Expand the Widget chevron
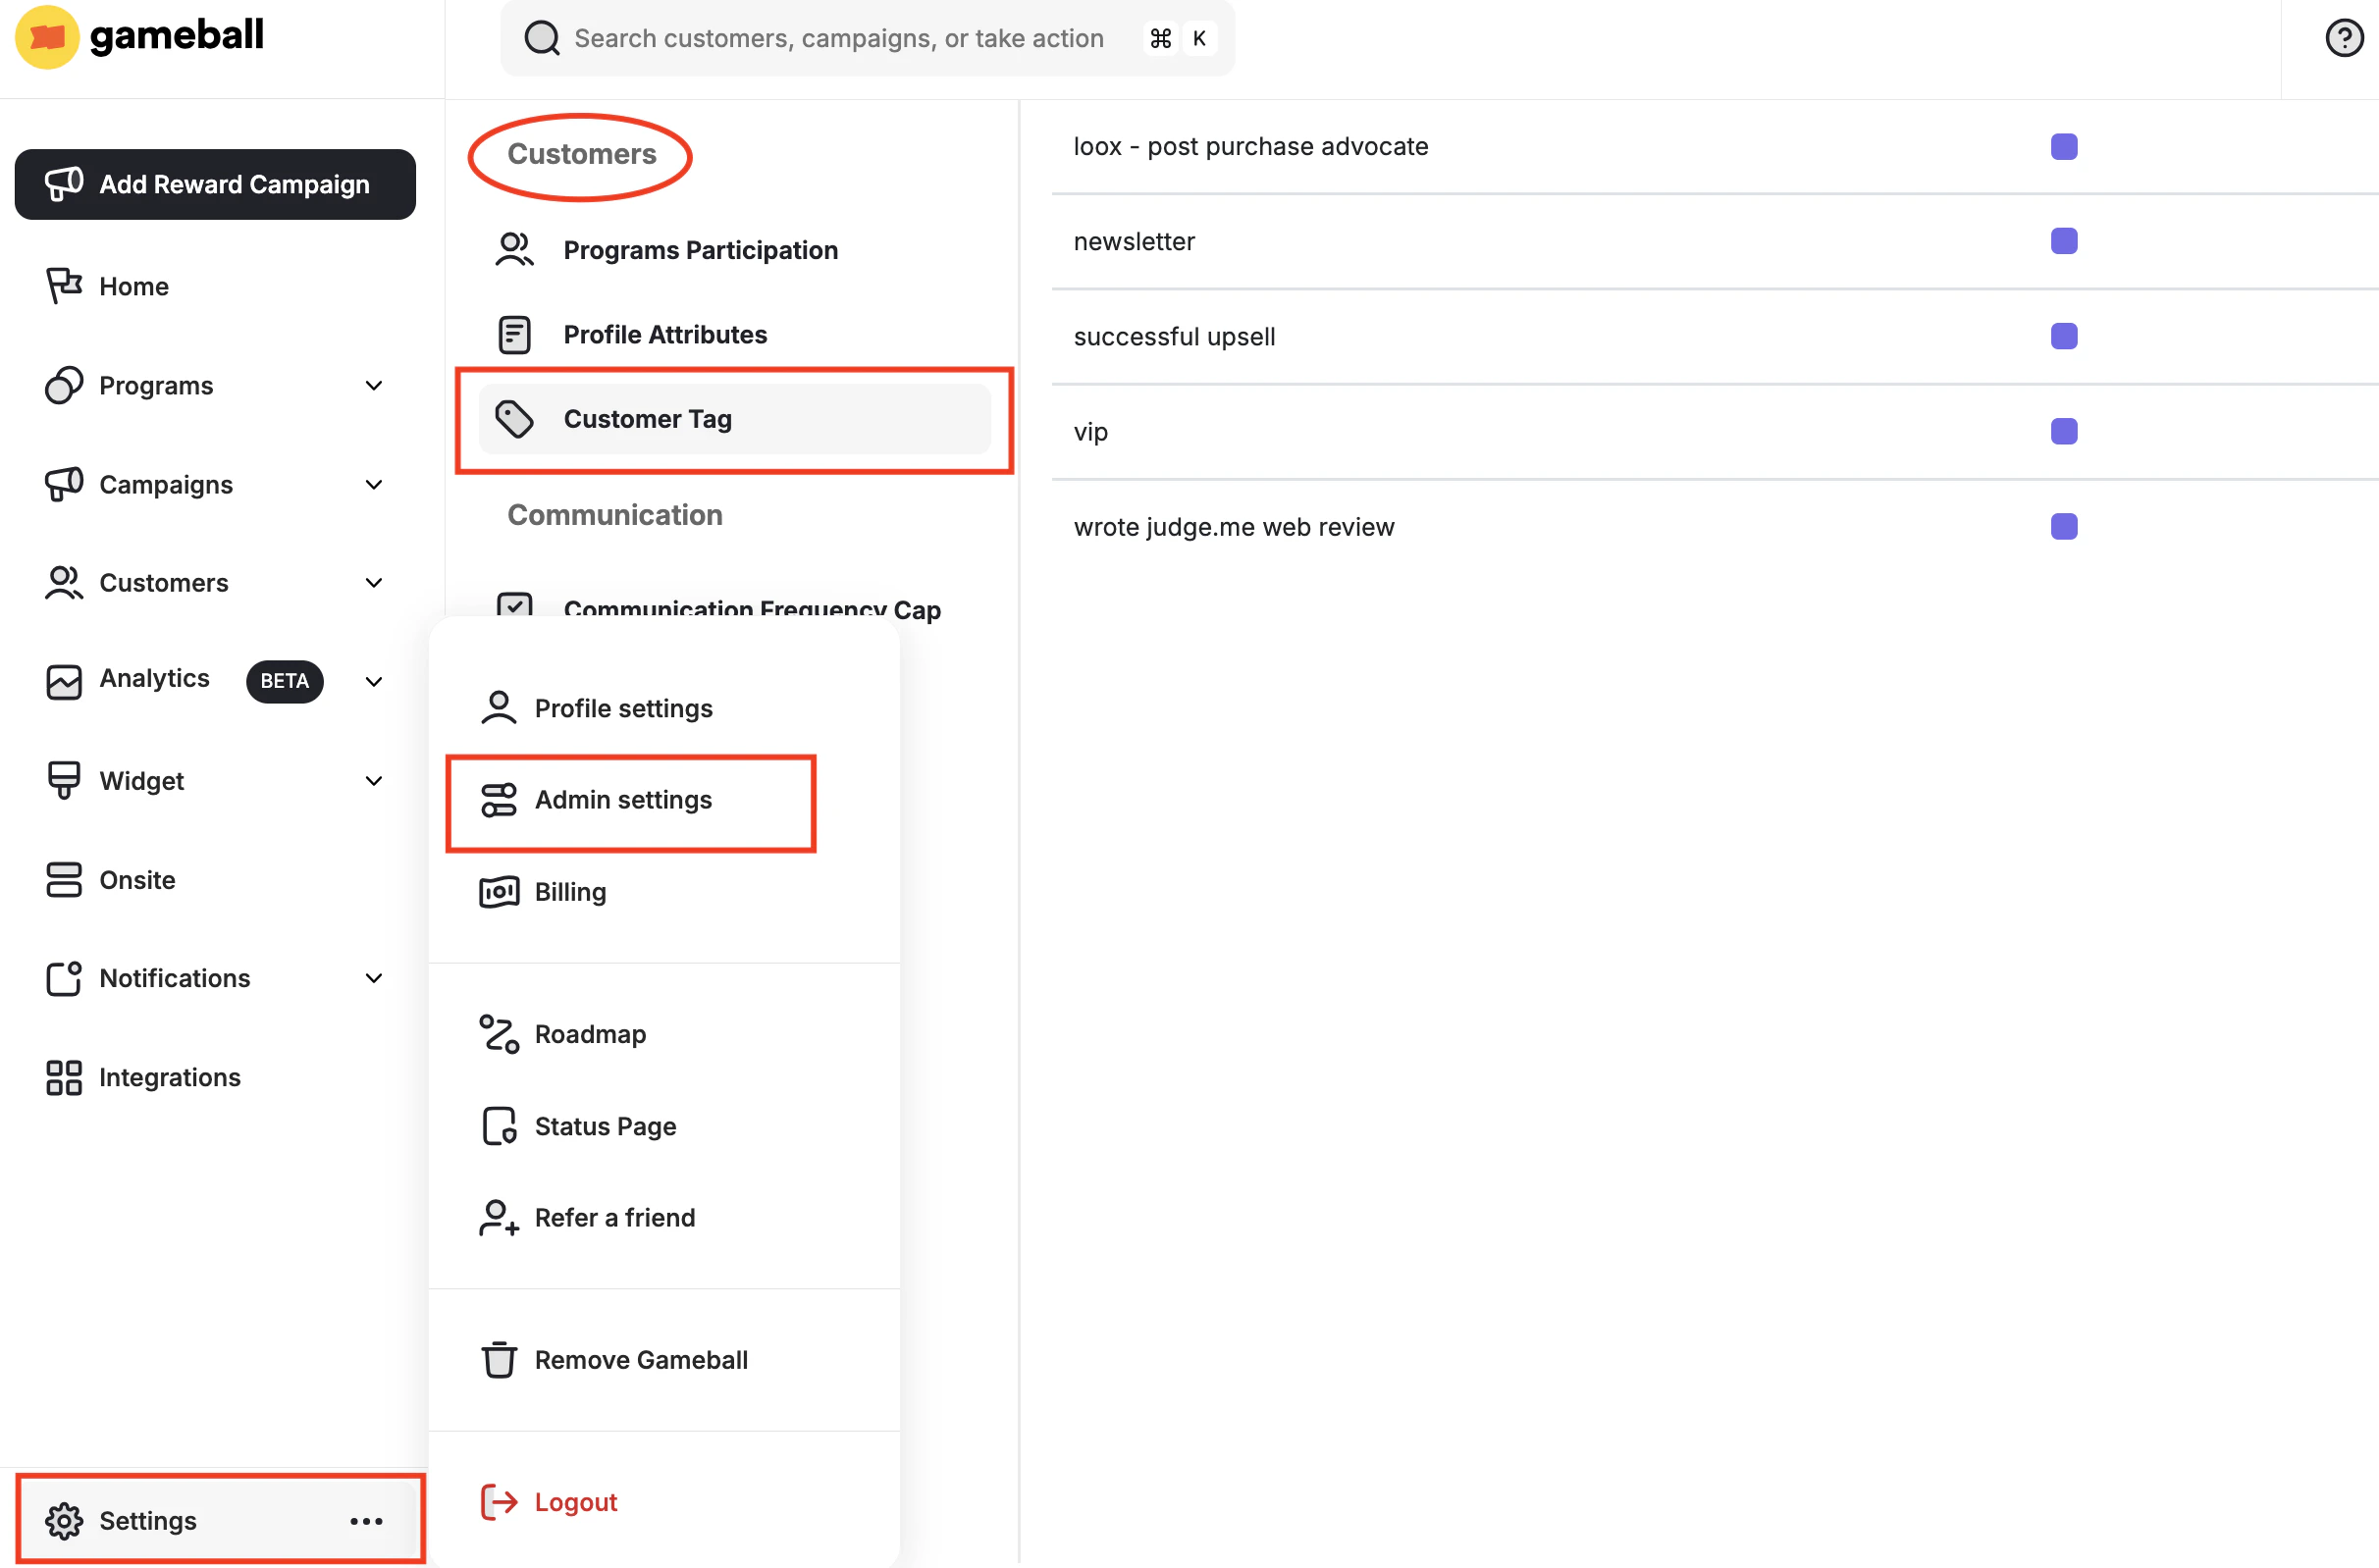 [x=374, y=780]
